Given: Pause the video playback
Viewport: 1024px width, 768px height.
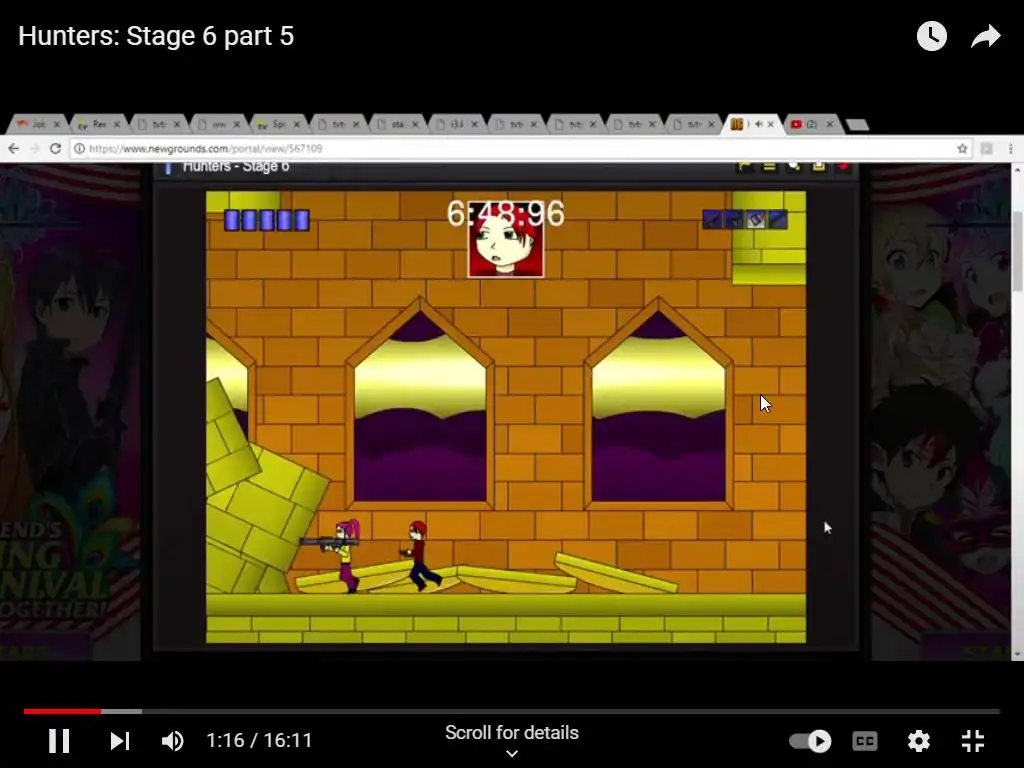Looking at the screenshot, I should point(59,741).
